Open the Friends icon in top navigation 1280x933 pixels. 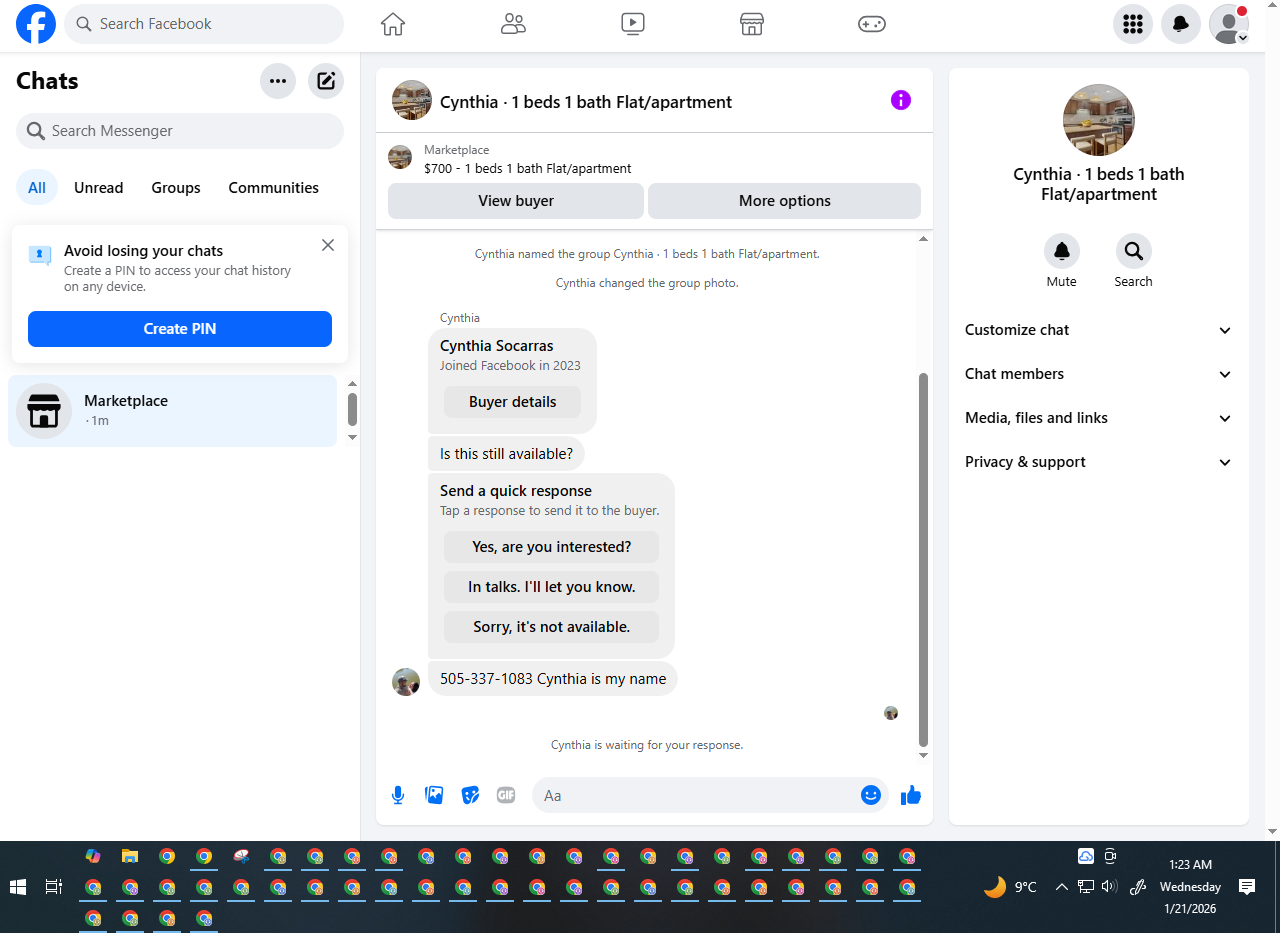click(513, 24)
